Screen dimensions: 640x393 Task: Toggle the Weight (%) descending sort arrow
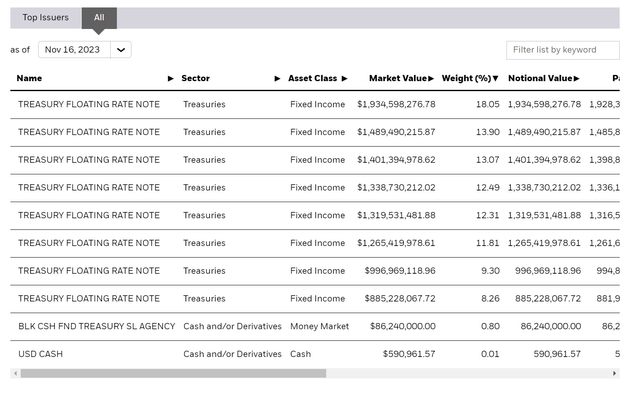496,78
